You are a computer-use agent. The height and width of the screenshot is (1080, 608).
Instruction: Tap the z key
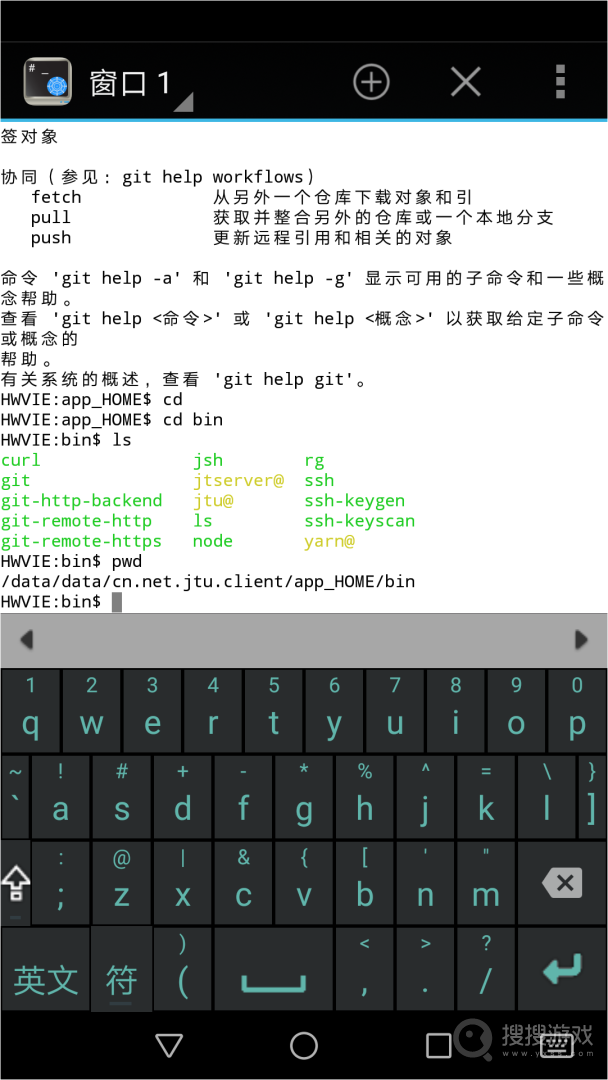122,882
